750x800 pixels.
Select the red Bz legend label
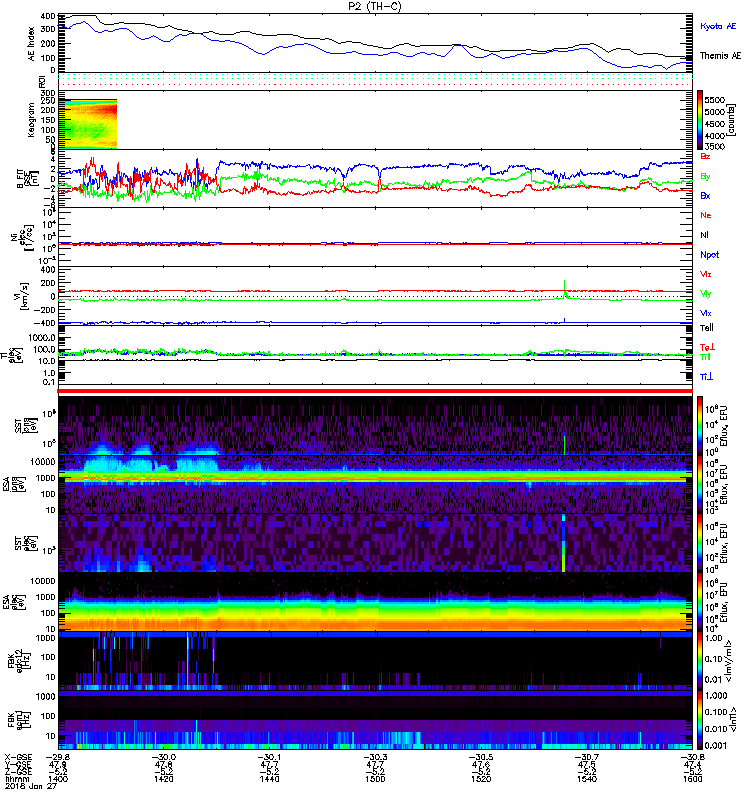705,156
